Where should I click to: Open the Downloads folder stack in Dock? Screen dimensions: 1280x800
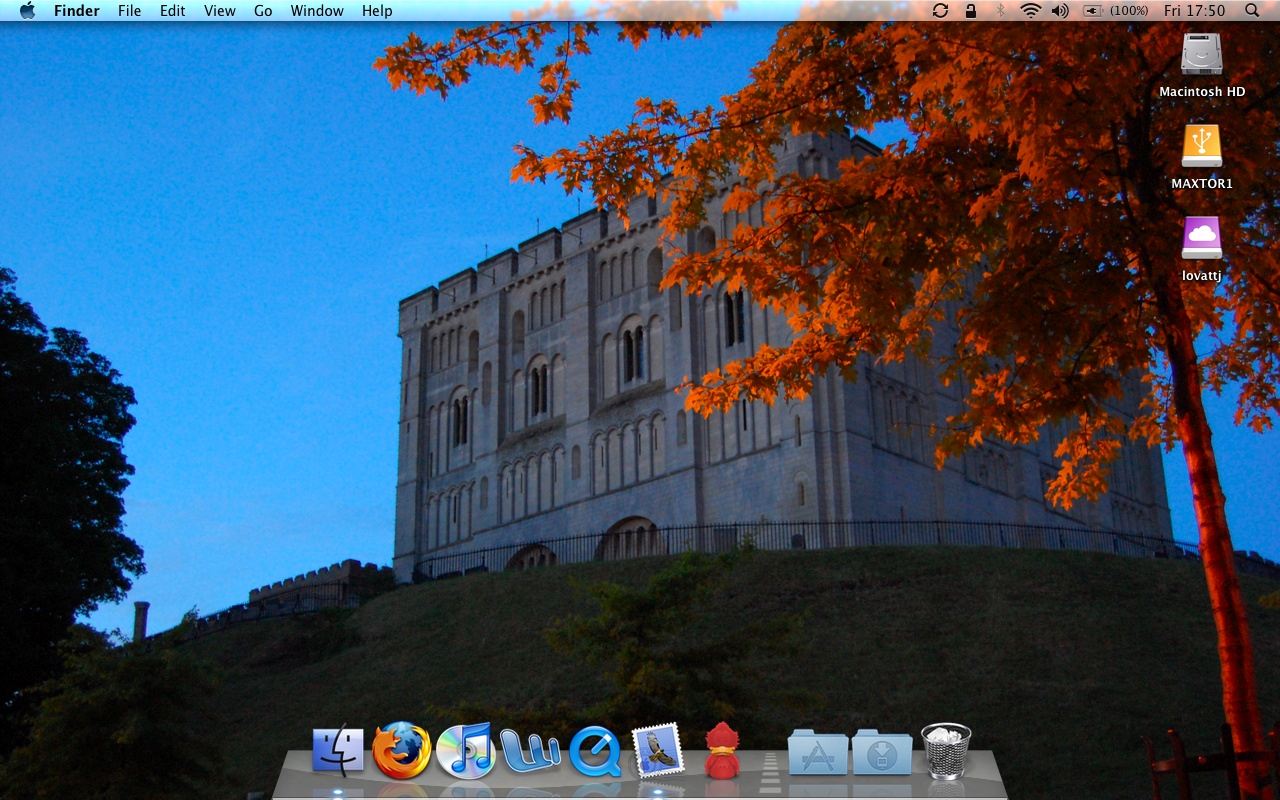[x=882, y=752]
